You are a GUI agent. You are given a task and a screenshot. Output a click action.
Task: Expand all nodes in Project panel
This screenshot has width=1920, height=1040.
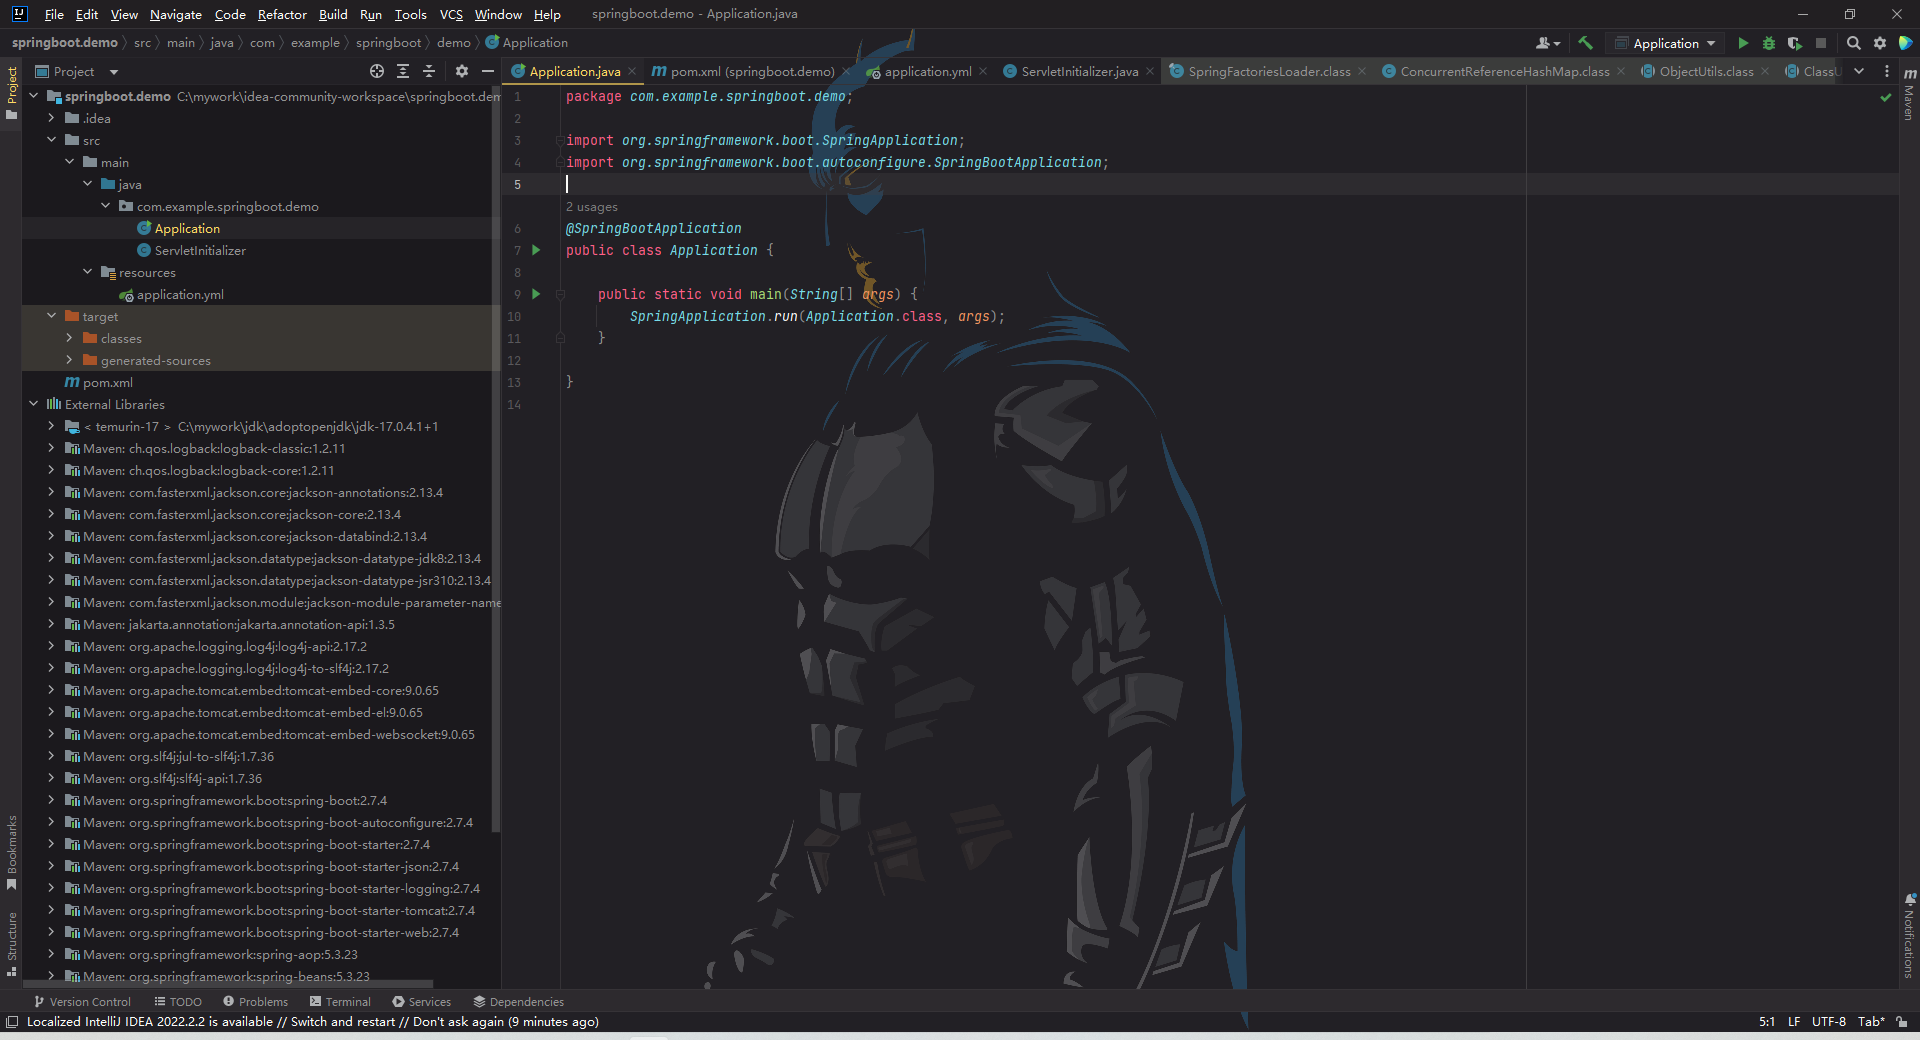point(403,71)
